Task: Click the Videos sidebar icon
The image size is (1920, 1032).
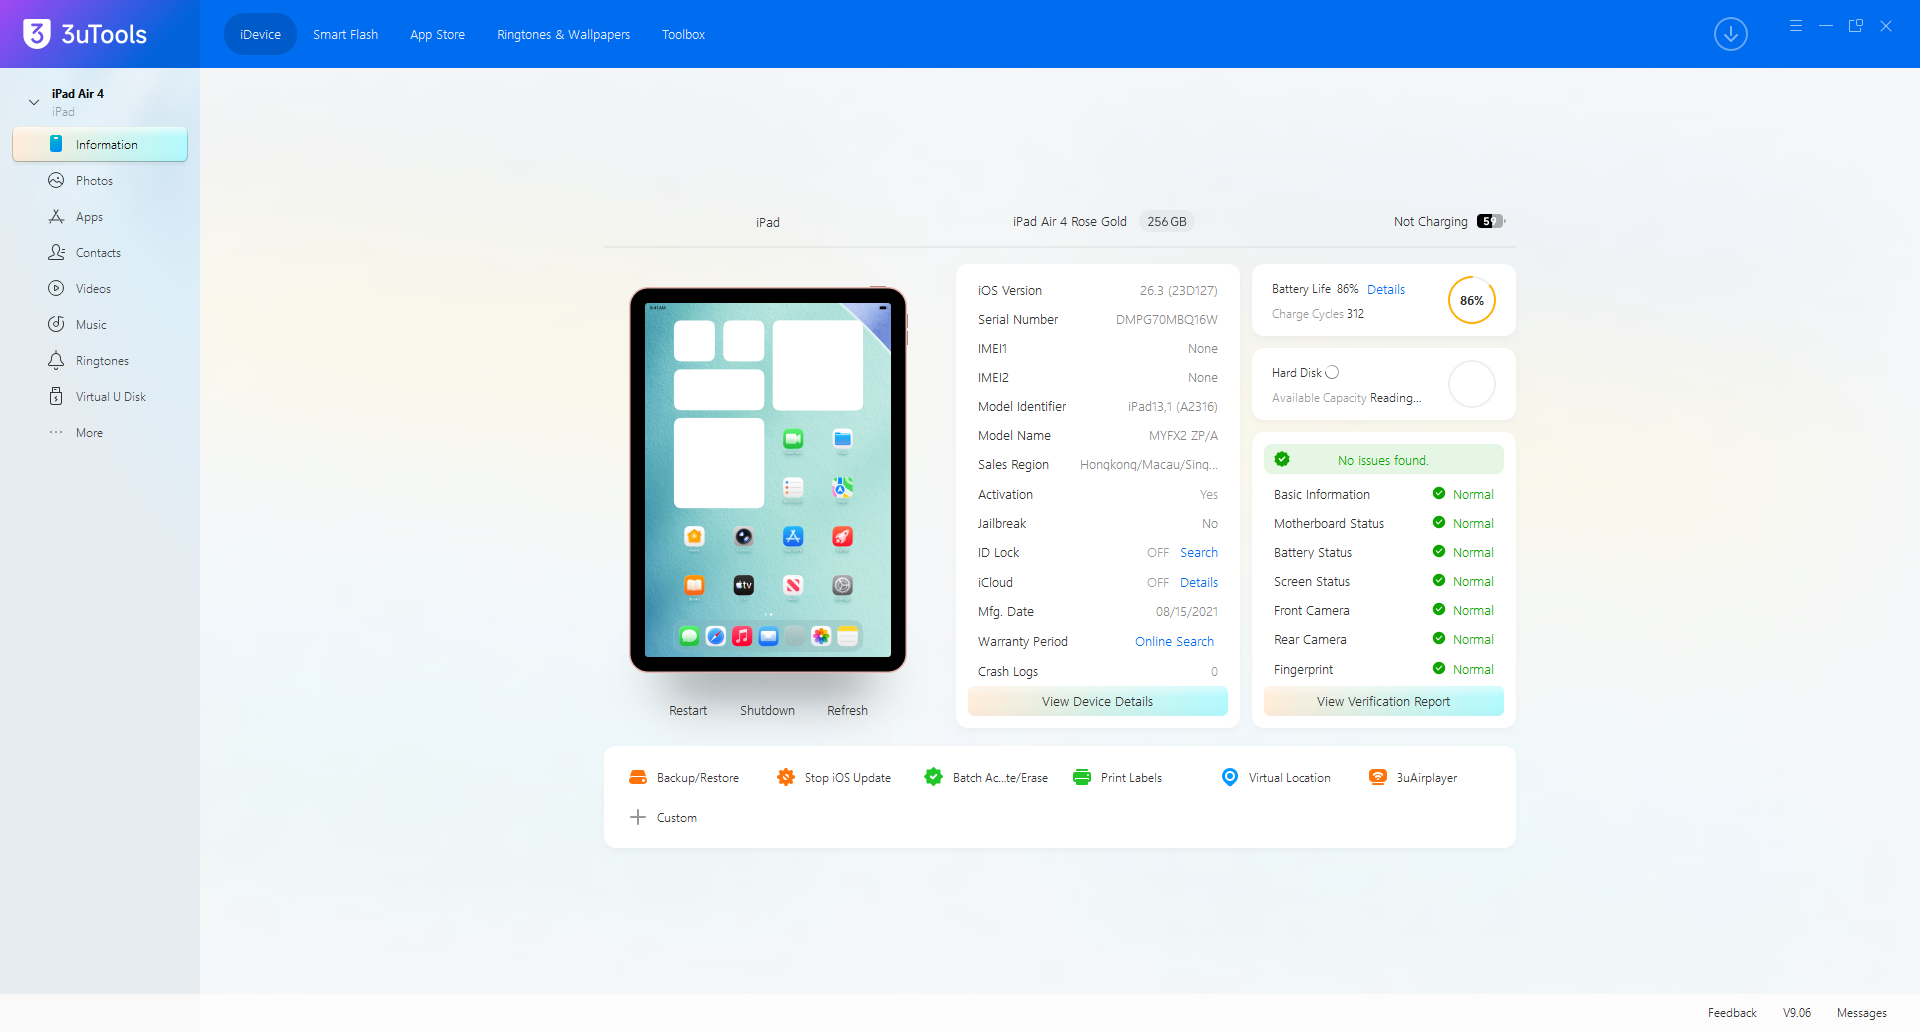Action: (x=56, y=289)
